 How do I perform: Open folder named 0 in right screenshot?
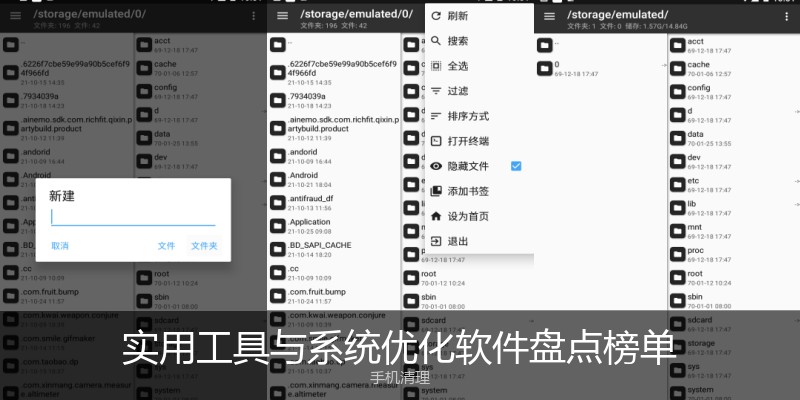point(601,68)
